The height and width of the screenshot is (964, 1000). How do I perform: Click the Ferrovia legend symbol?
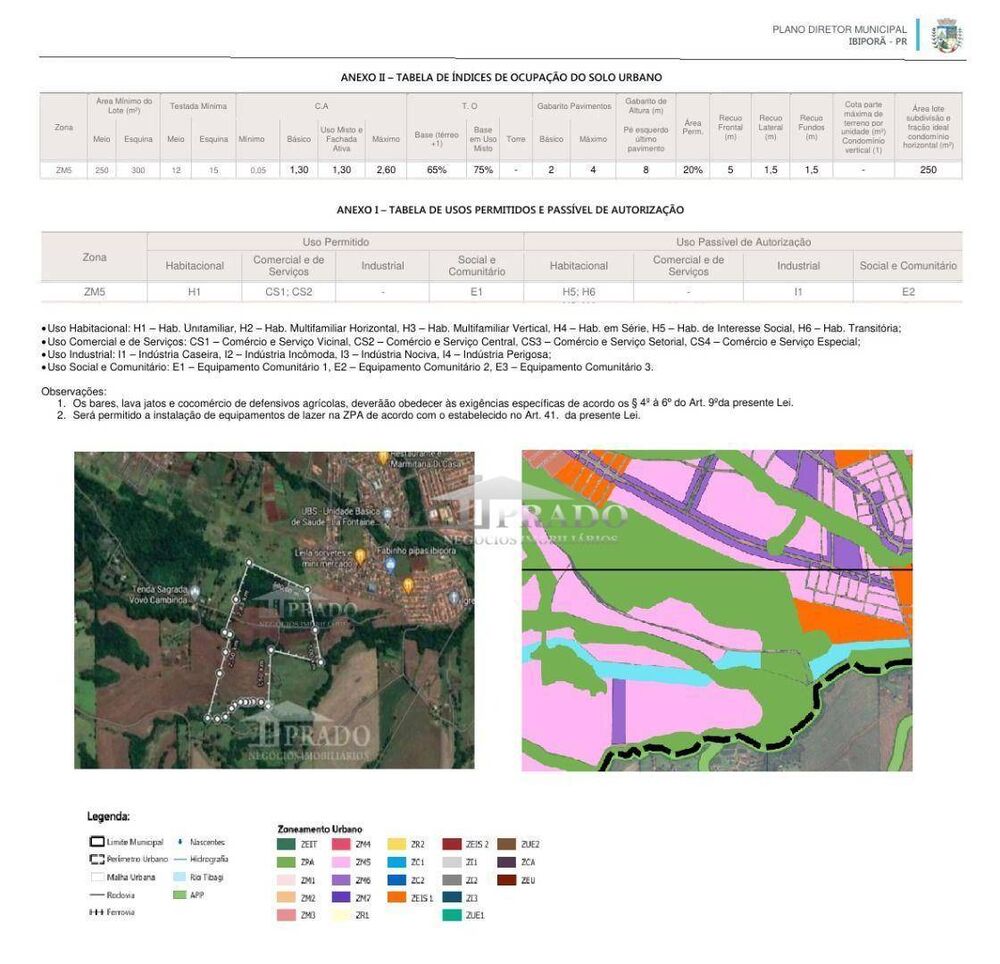[97, 912]
